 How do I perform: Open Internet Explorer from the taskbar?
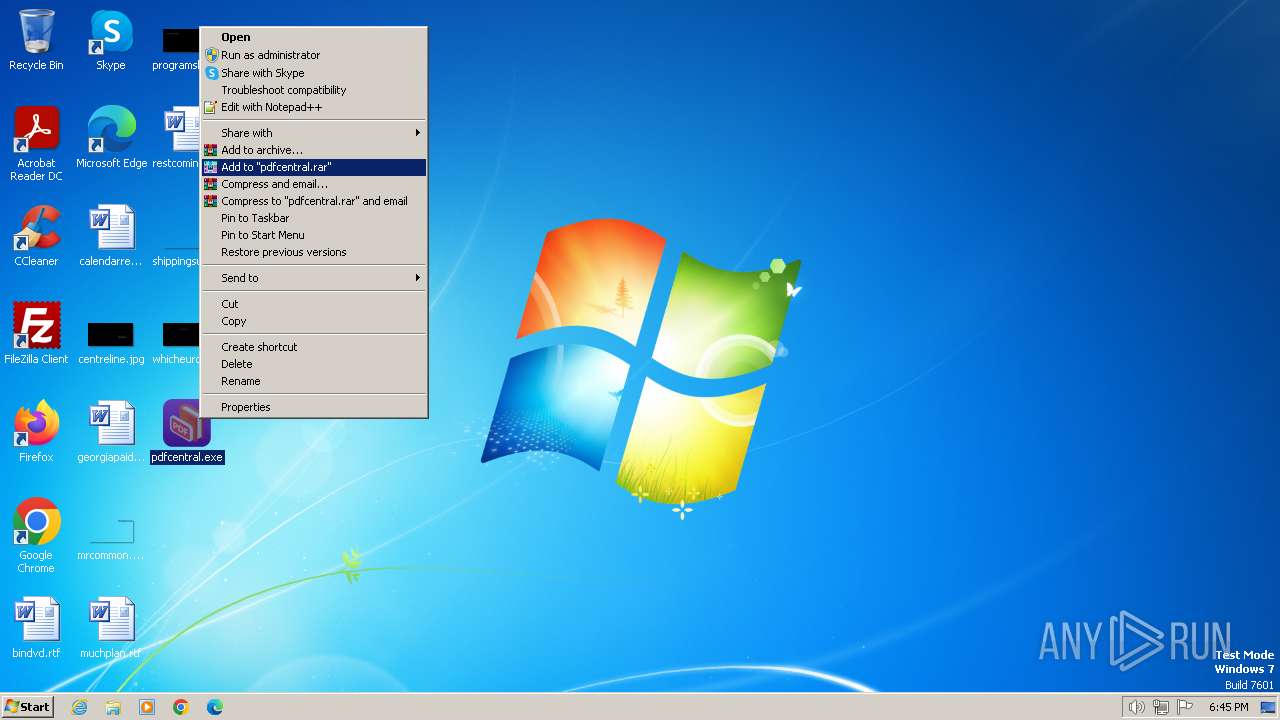(x=80, y=707)
